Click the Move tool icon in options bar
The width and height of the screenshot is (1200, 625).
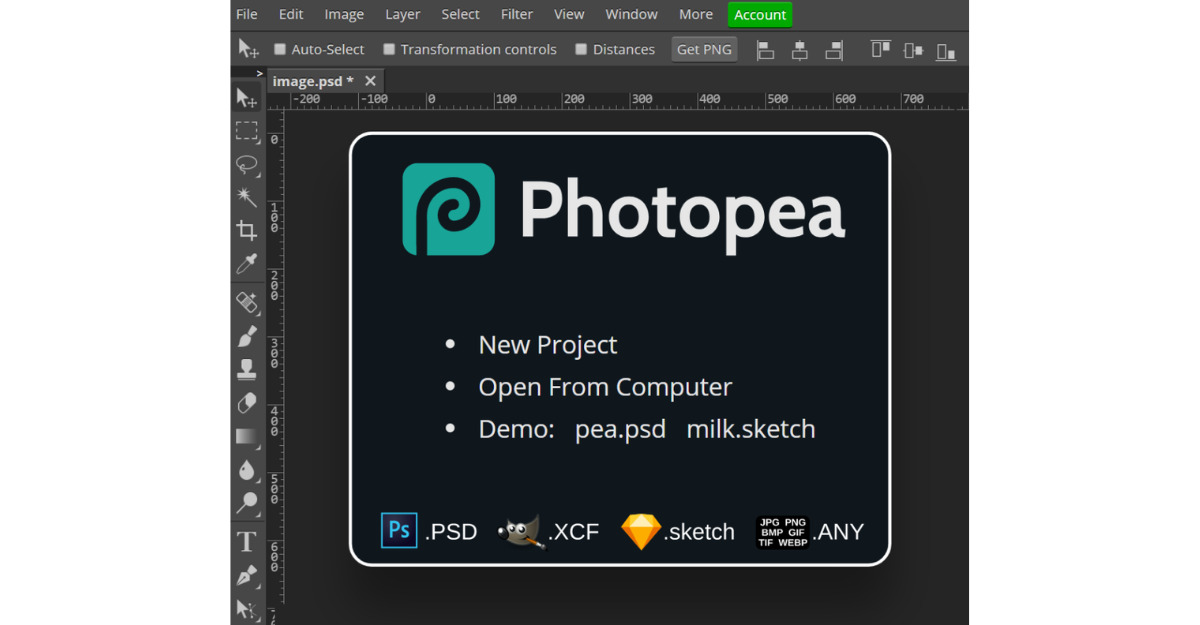[248, 49]
